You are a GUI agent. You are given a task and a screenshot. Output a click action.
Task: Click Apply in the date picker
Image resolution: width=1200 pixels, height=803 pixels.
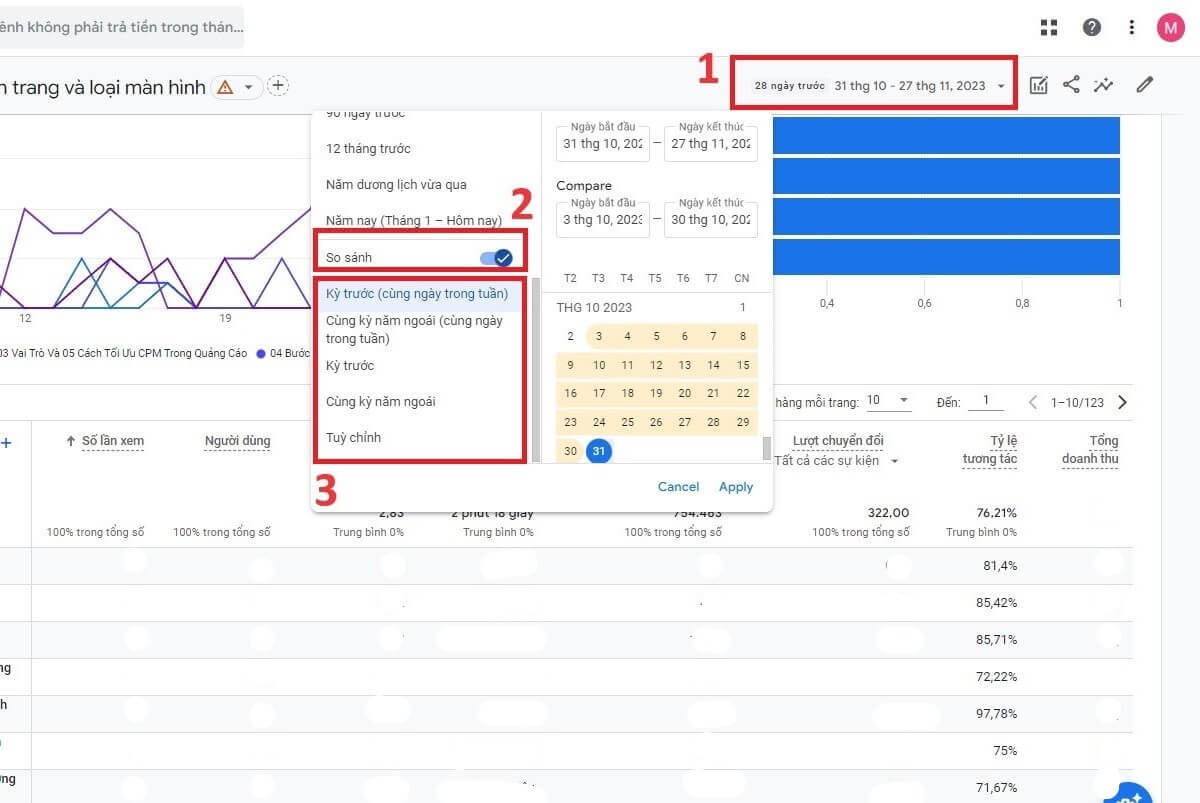point(736,487)
